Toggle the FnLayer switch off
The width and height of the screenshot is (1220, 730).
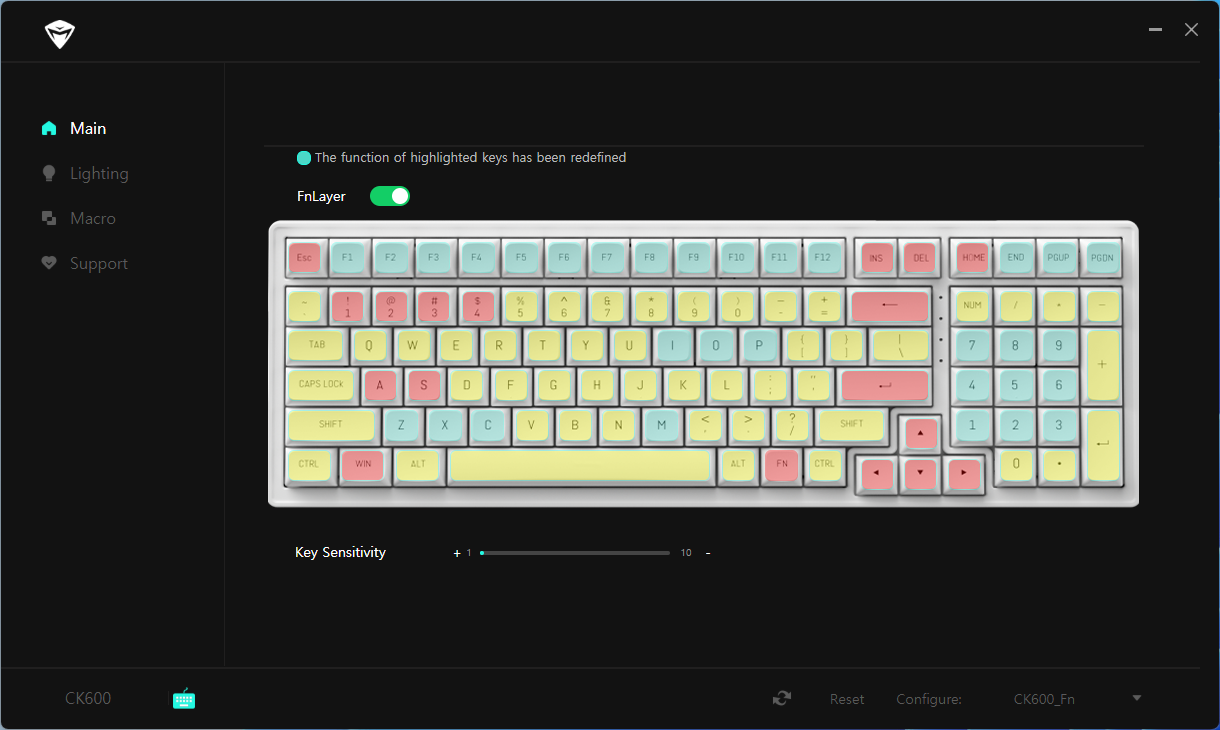click(390, 196)
